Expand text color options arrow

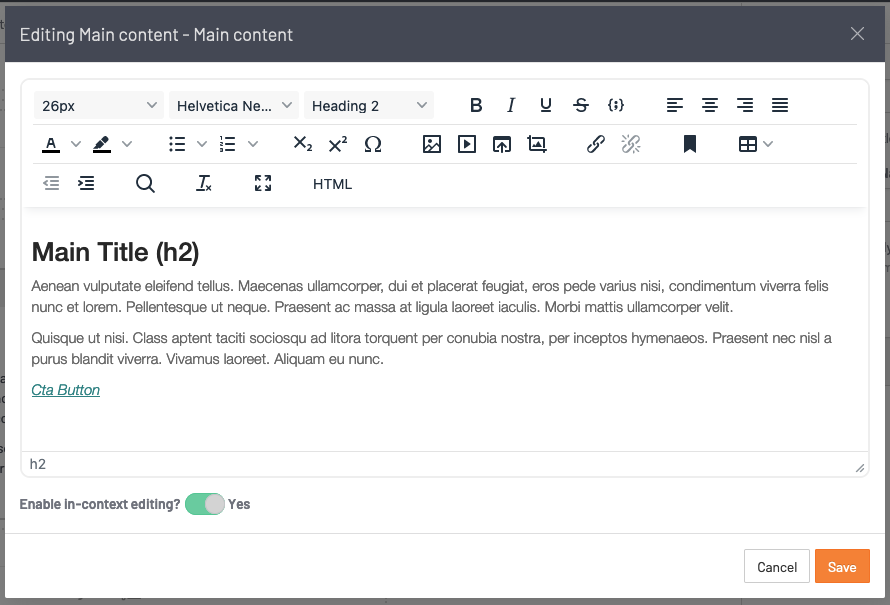pos(76,144)
